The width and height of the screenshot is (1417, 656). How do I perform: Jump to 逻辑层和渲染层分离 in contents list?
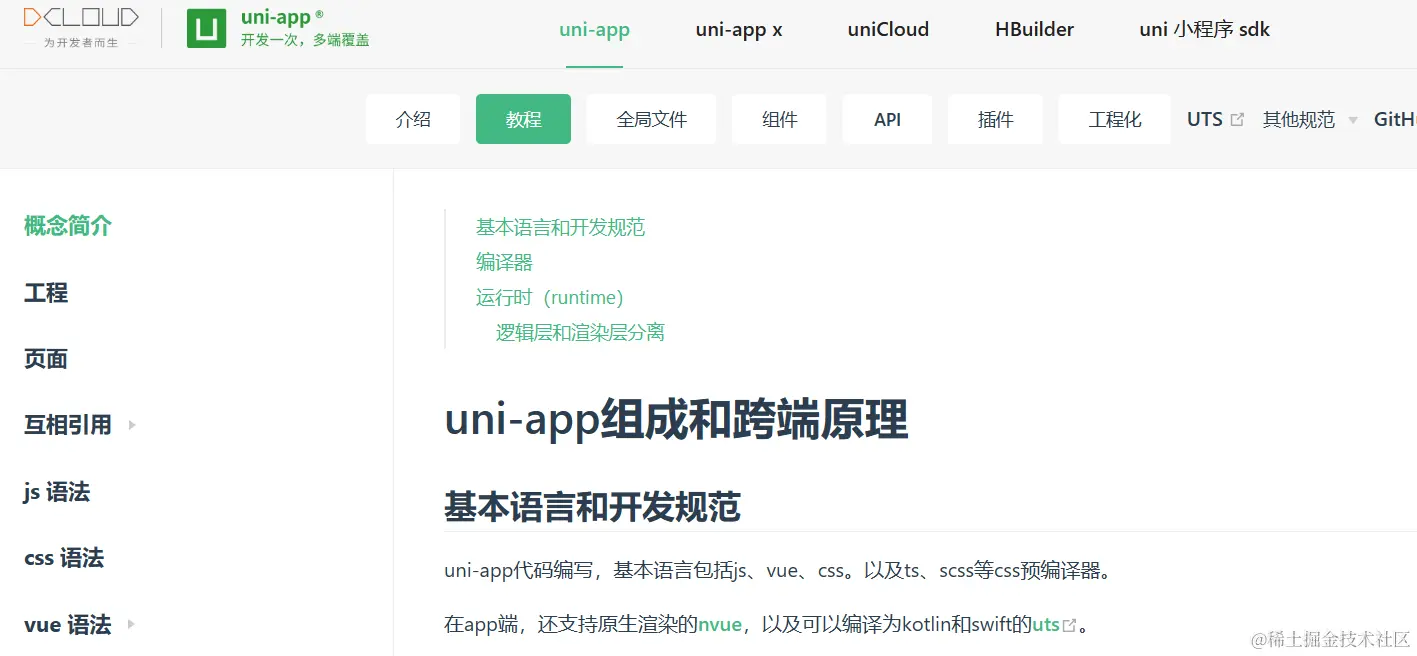click(580, 332)
